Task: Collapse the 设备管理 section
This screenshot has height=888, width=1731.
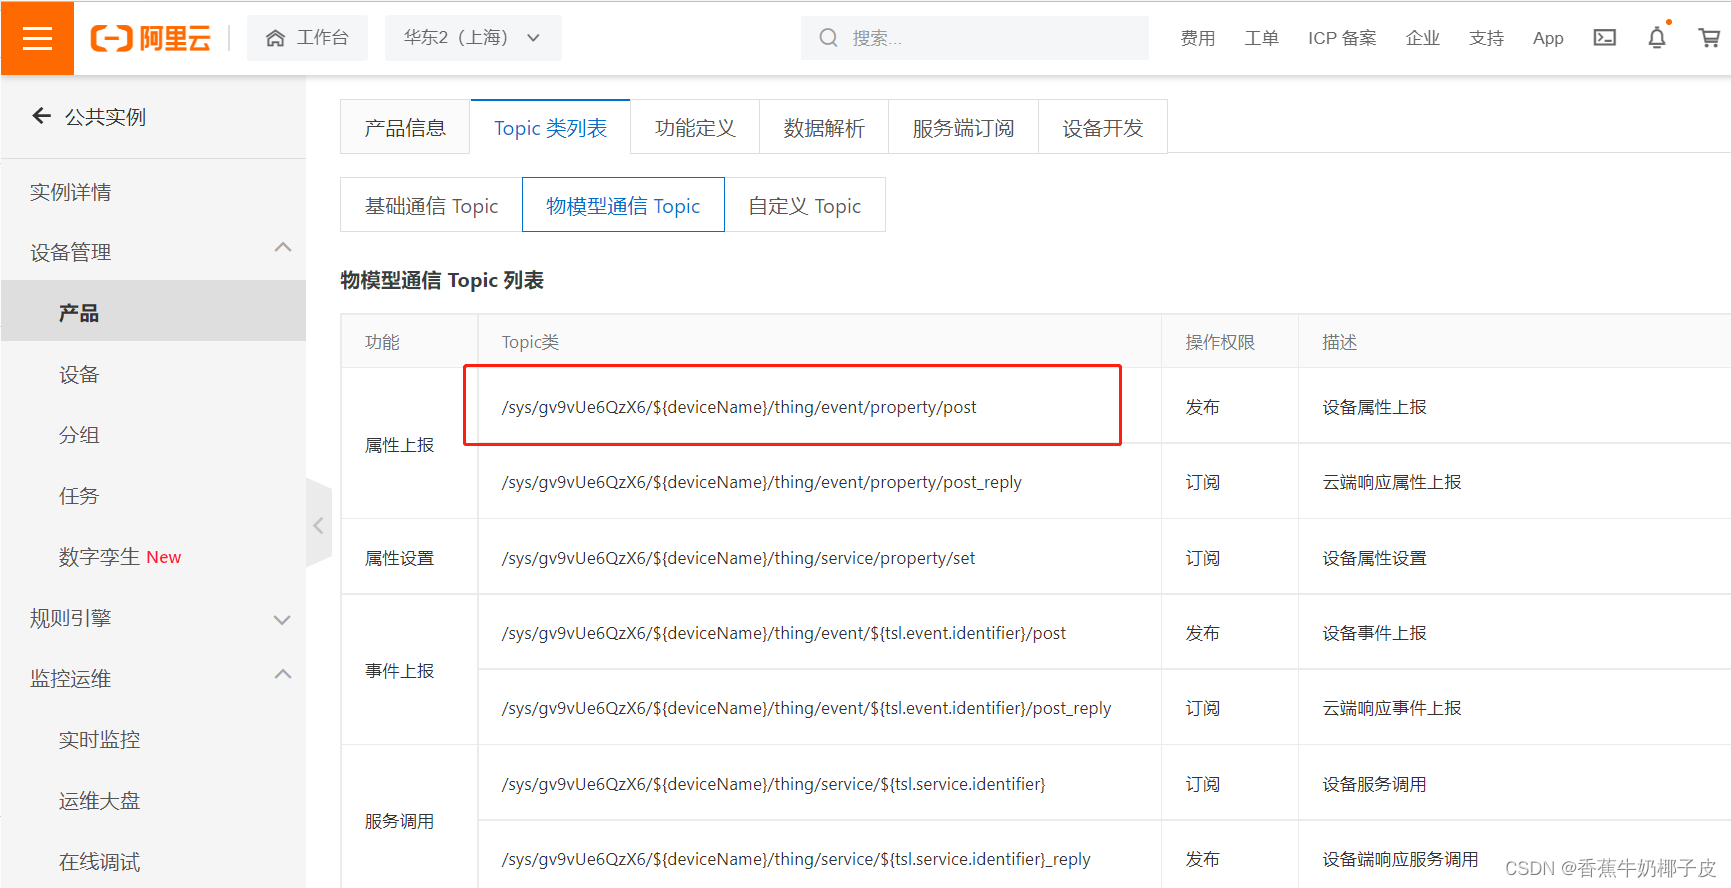Action: pyautogui.click(x=283, y=247)
